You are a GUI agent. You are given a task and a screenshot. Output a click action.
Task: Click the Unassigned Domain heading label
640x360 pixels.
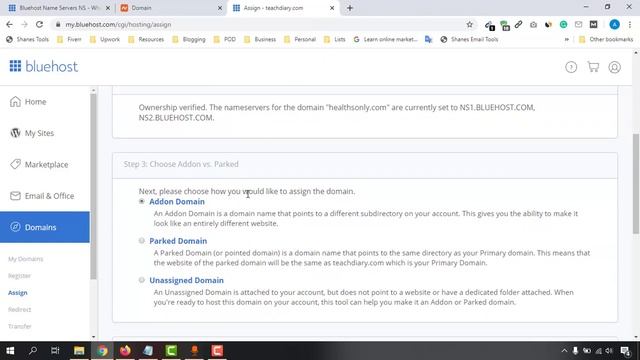(x=187, y=280)
